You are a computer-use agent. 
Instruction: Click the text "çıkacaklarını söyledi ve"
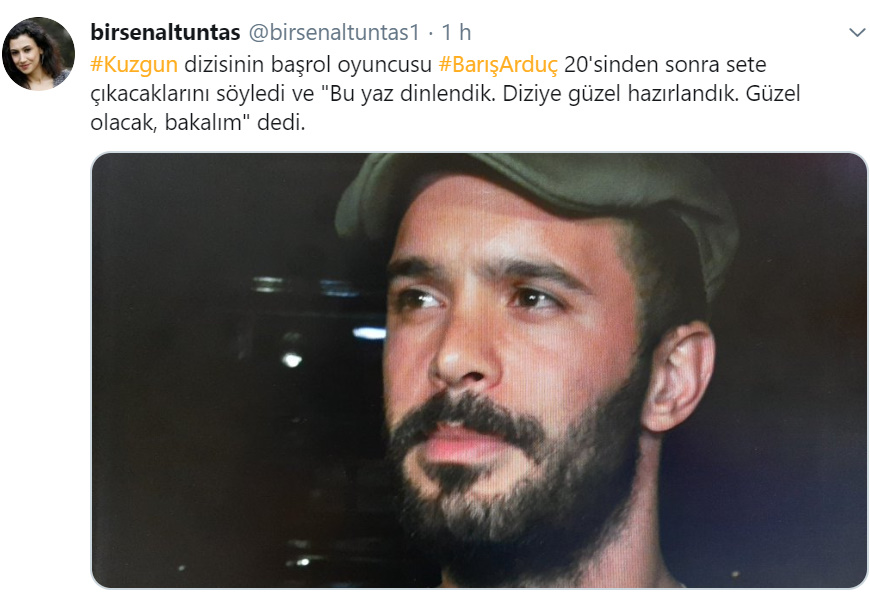pyautogui.click(x=203, y=93)
